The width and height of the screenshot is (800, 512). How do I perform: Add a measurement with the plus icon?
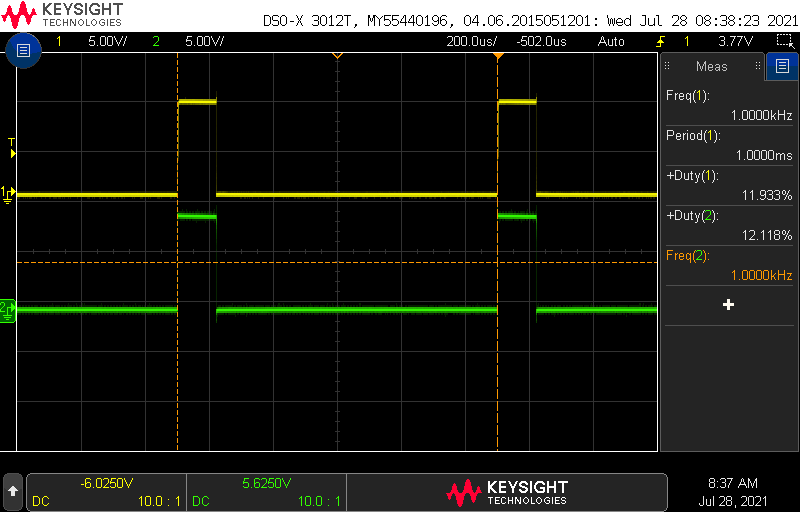pyautogui.click(x=728, y=304)
